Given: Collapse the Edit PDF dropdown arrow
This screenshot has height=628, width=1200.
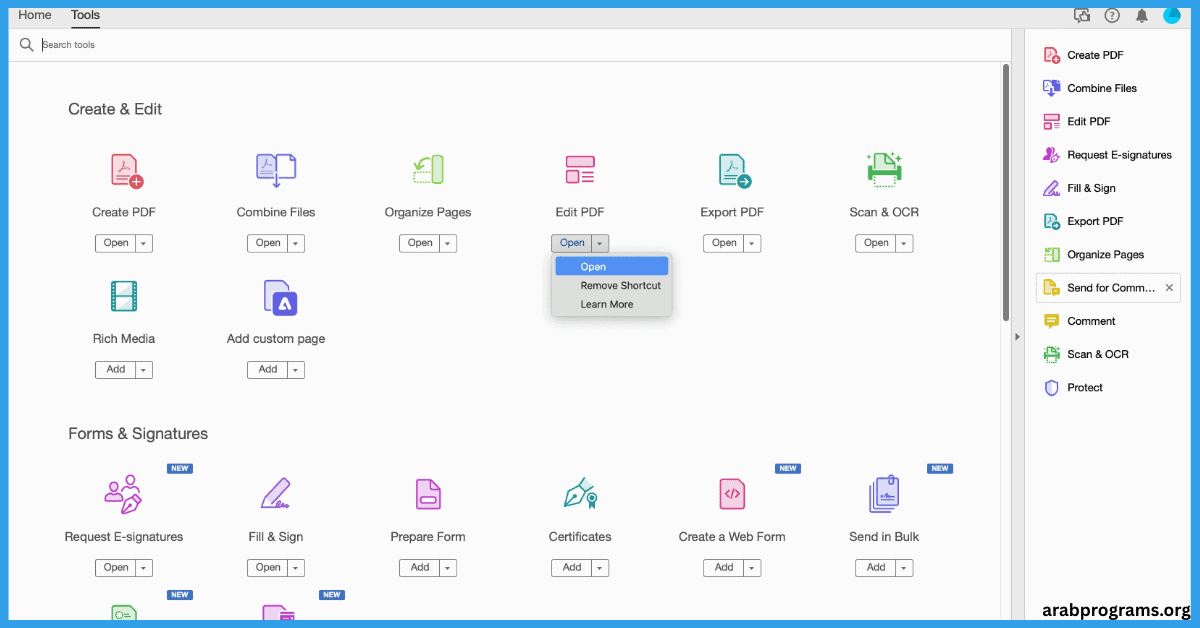Looking at the screenshot, I should point(600,243).
